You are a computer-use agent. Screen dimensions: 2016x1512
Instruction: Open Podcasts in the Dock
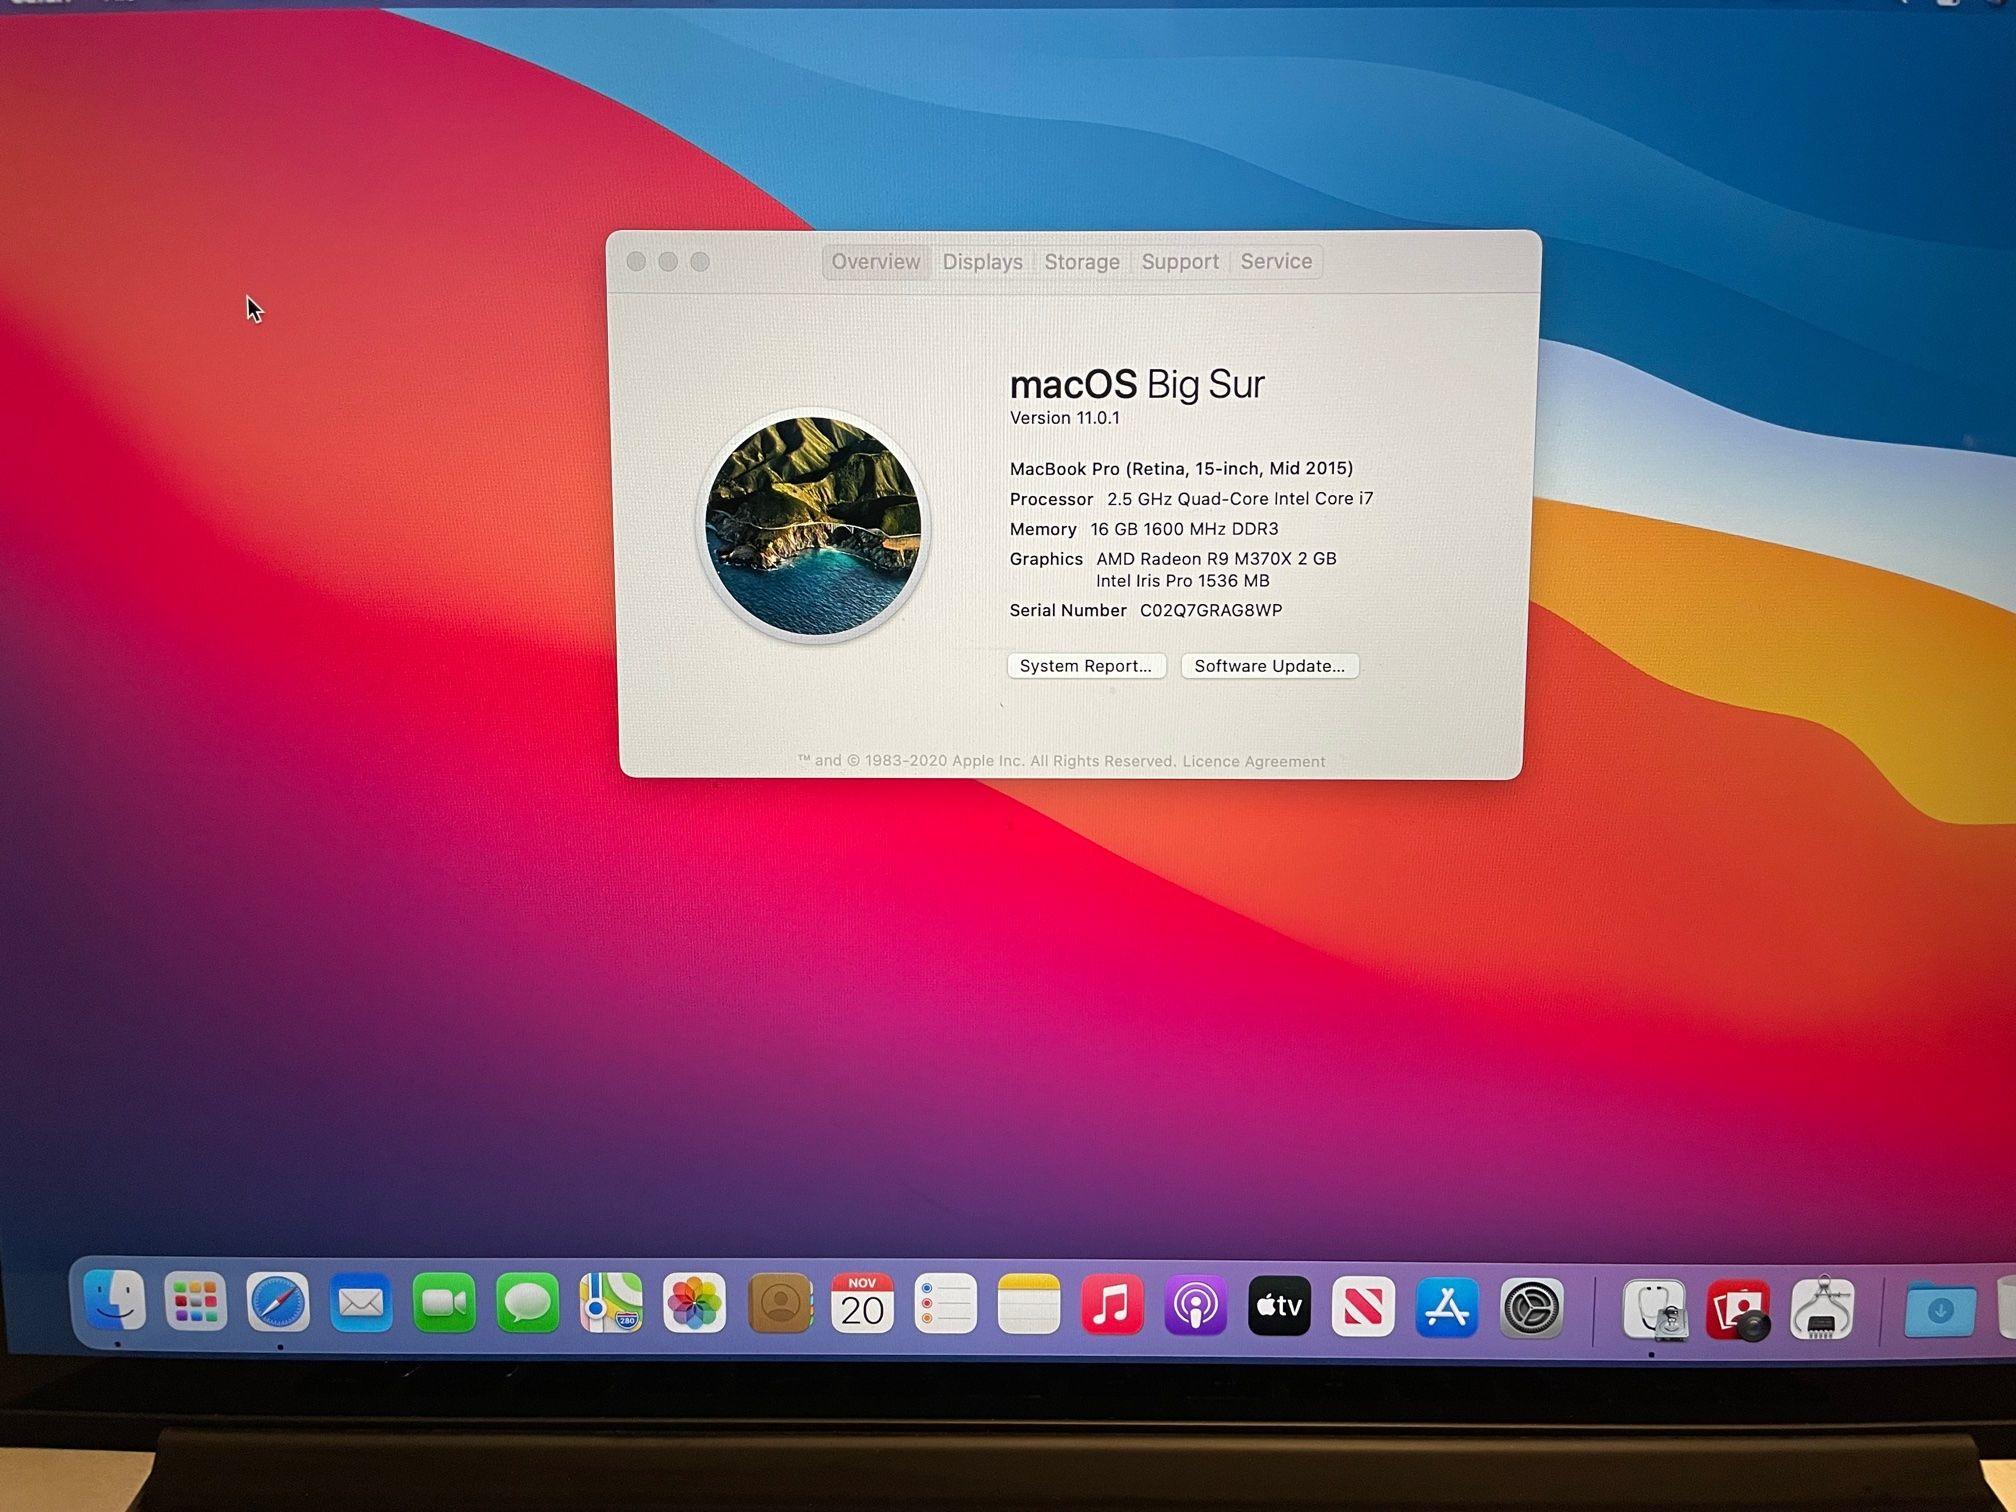1195,1305
